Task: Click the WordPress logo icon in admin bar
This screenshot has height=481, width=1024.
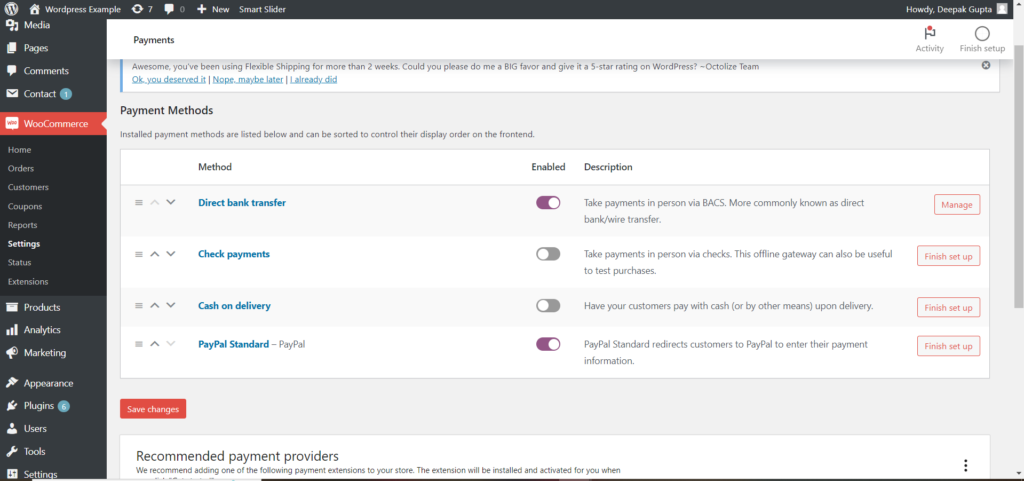Action: 11,9
